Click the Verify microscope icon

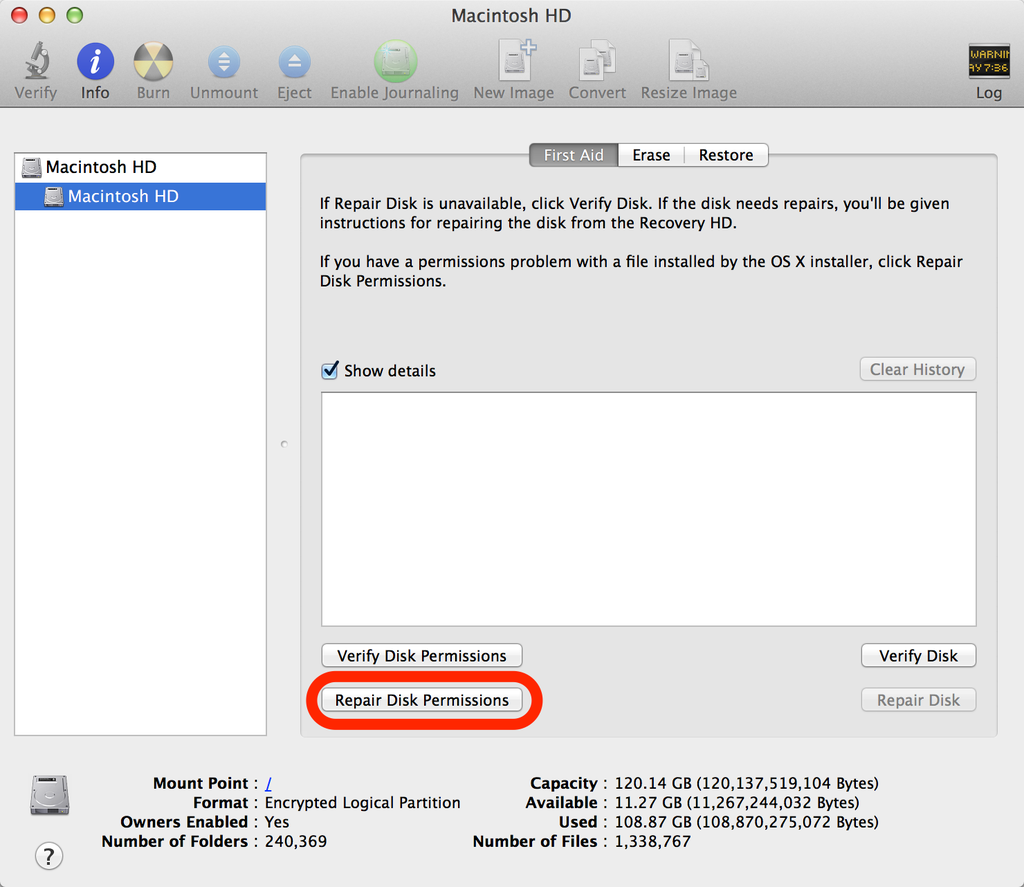coord(37,61)
